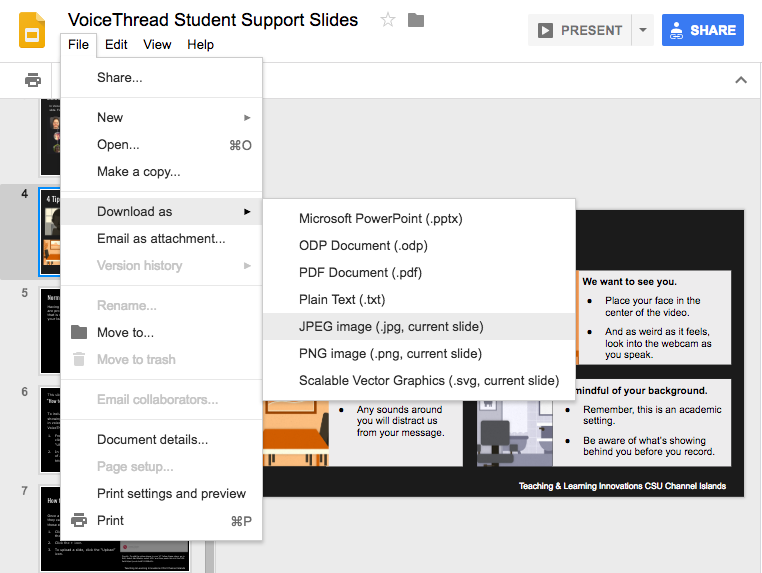The image size is (762, 573).
Task: Open the Present dropdown arrow
Action: pyautogui.click(x=643, y=30)
